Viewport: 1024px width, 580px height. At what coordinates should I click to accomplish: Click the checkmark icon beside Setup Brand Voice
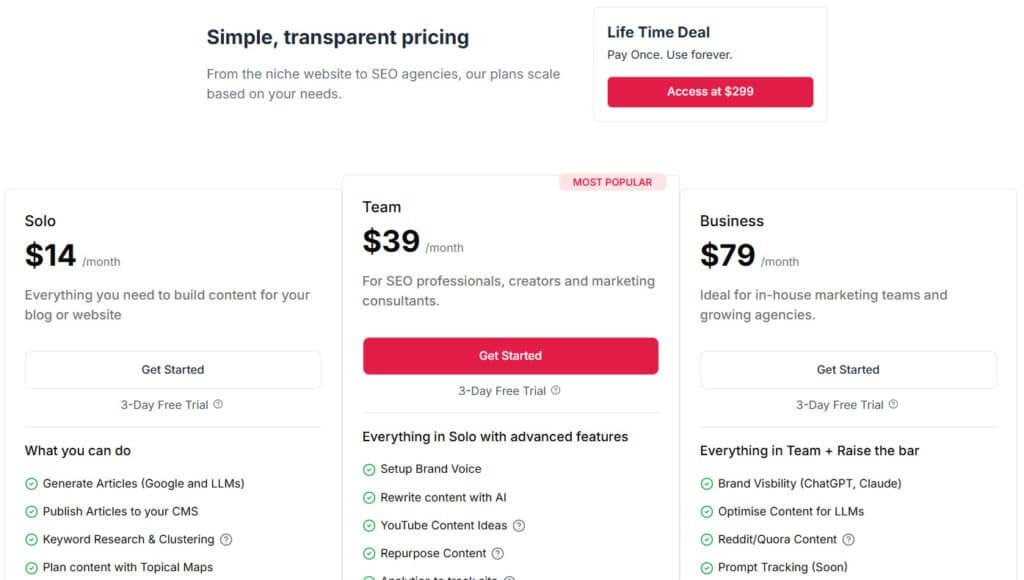[368, 468]
